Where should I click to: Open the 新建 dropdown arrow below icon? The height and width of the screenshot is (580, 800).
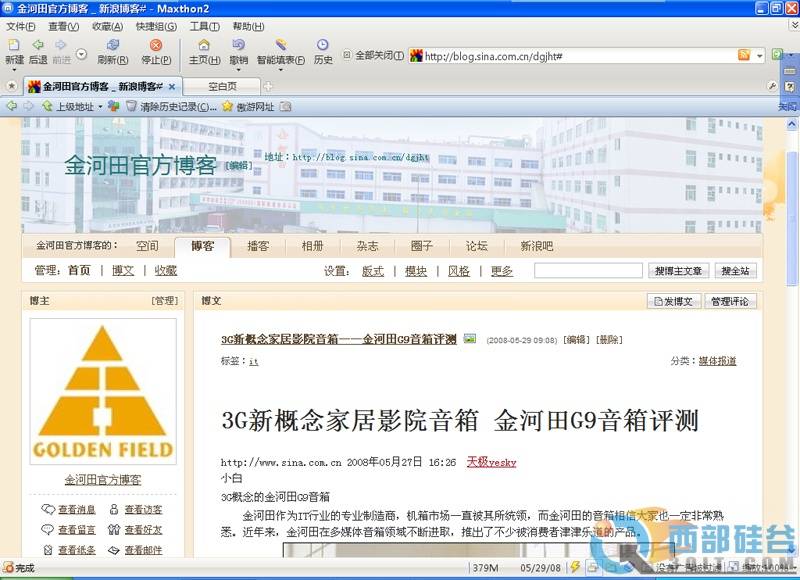coord(14,69)
